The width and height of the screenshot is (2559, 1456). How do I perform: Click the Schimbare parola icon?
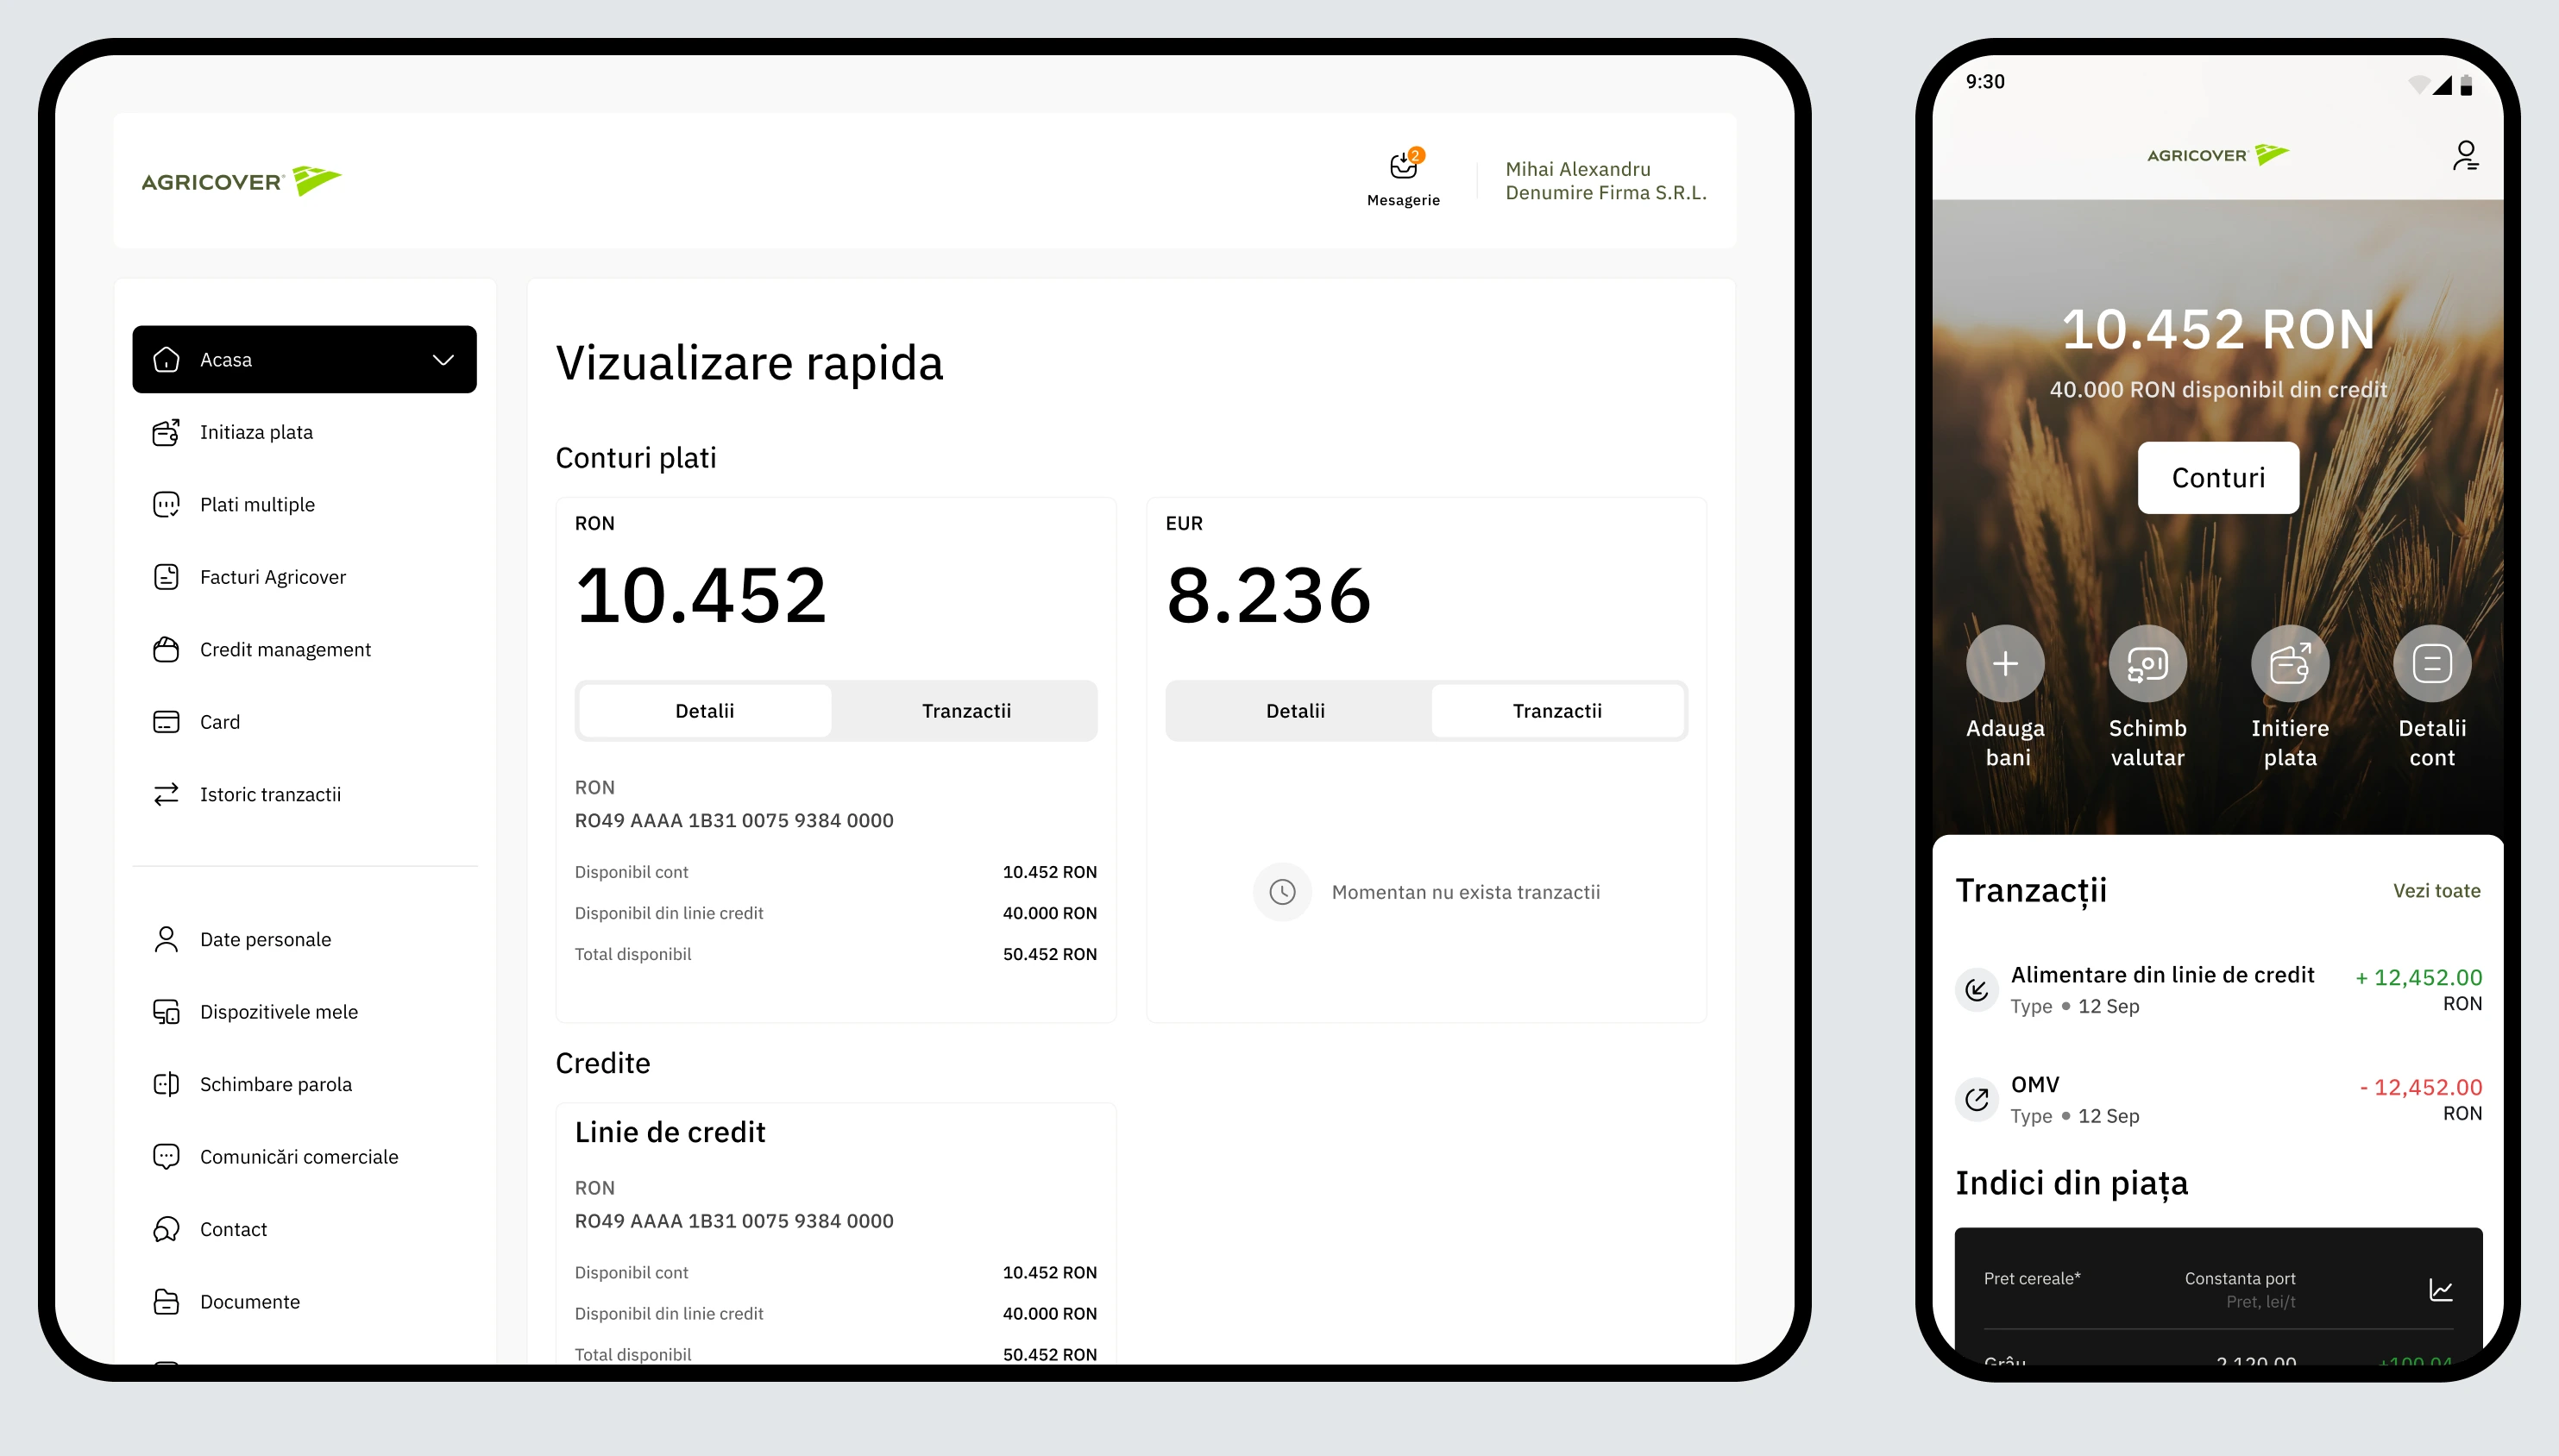pos(166,1084)
